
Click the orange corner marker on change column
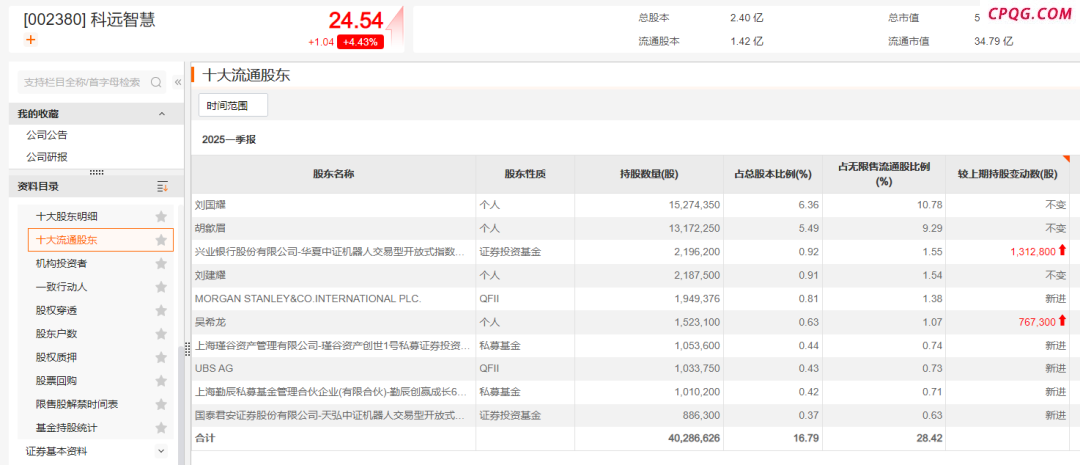pos(1067,158)
